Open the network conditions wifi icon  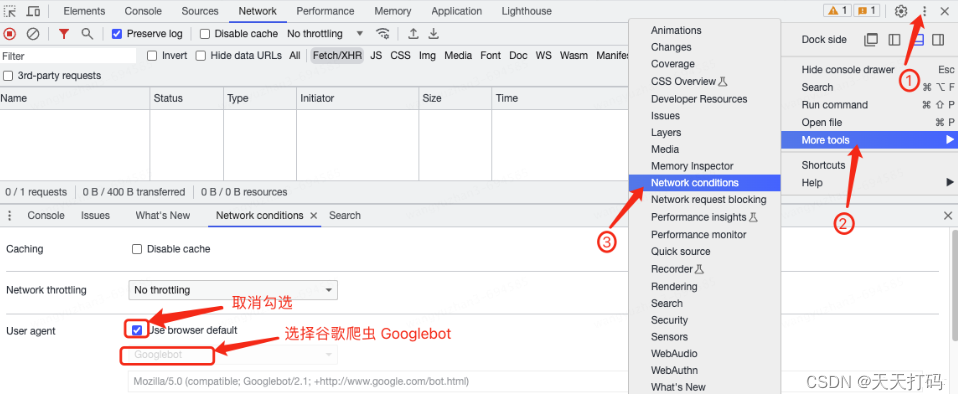coord(382,33)
